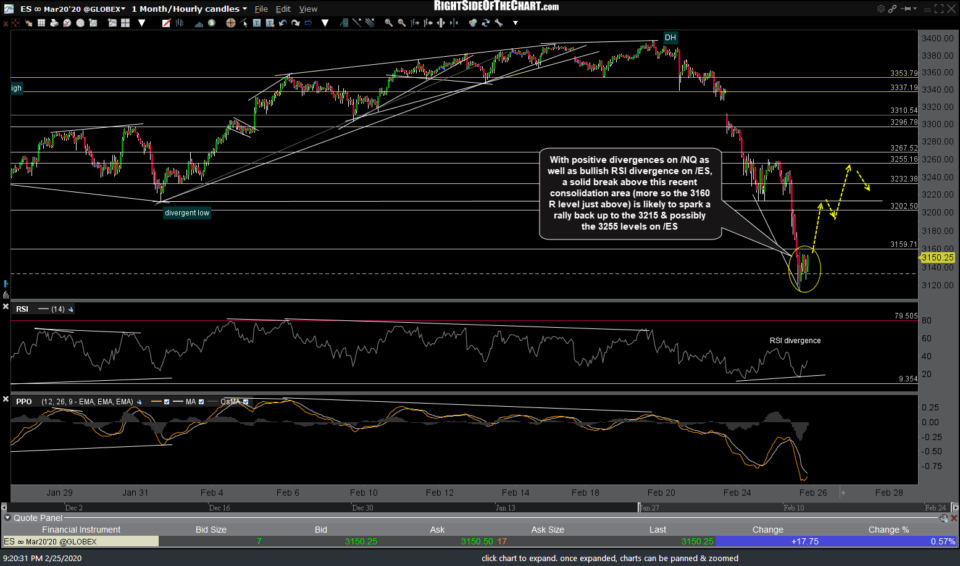Click the refresh arrows icon in the toolbar
The height and width of the screenshot is (566, 960).
(486, 23)
